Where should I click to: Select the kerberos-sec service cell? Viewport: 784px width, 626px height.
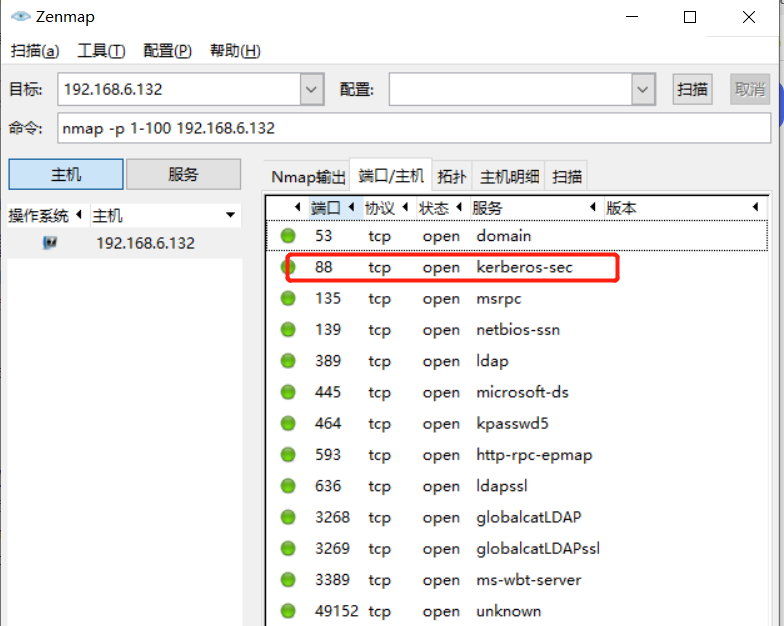pyautogui.click(x=524, y=267)
